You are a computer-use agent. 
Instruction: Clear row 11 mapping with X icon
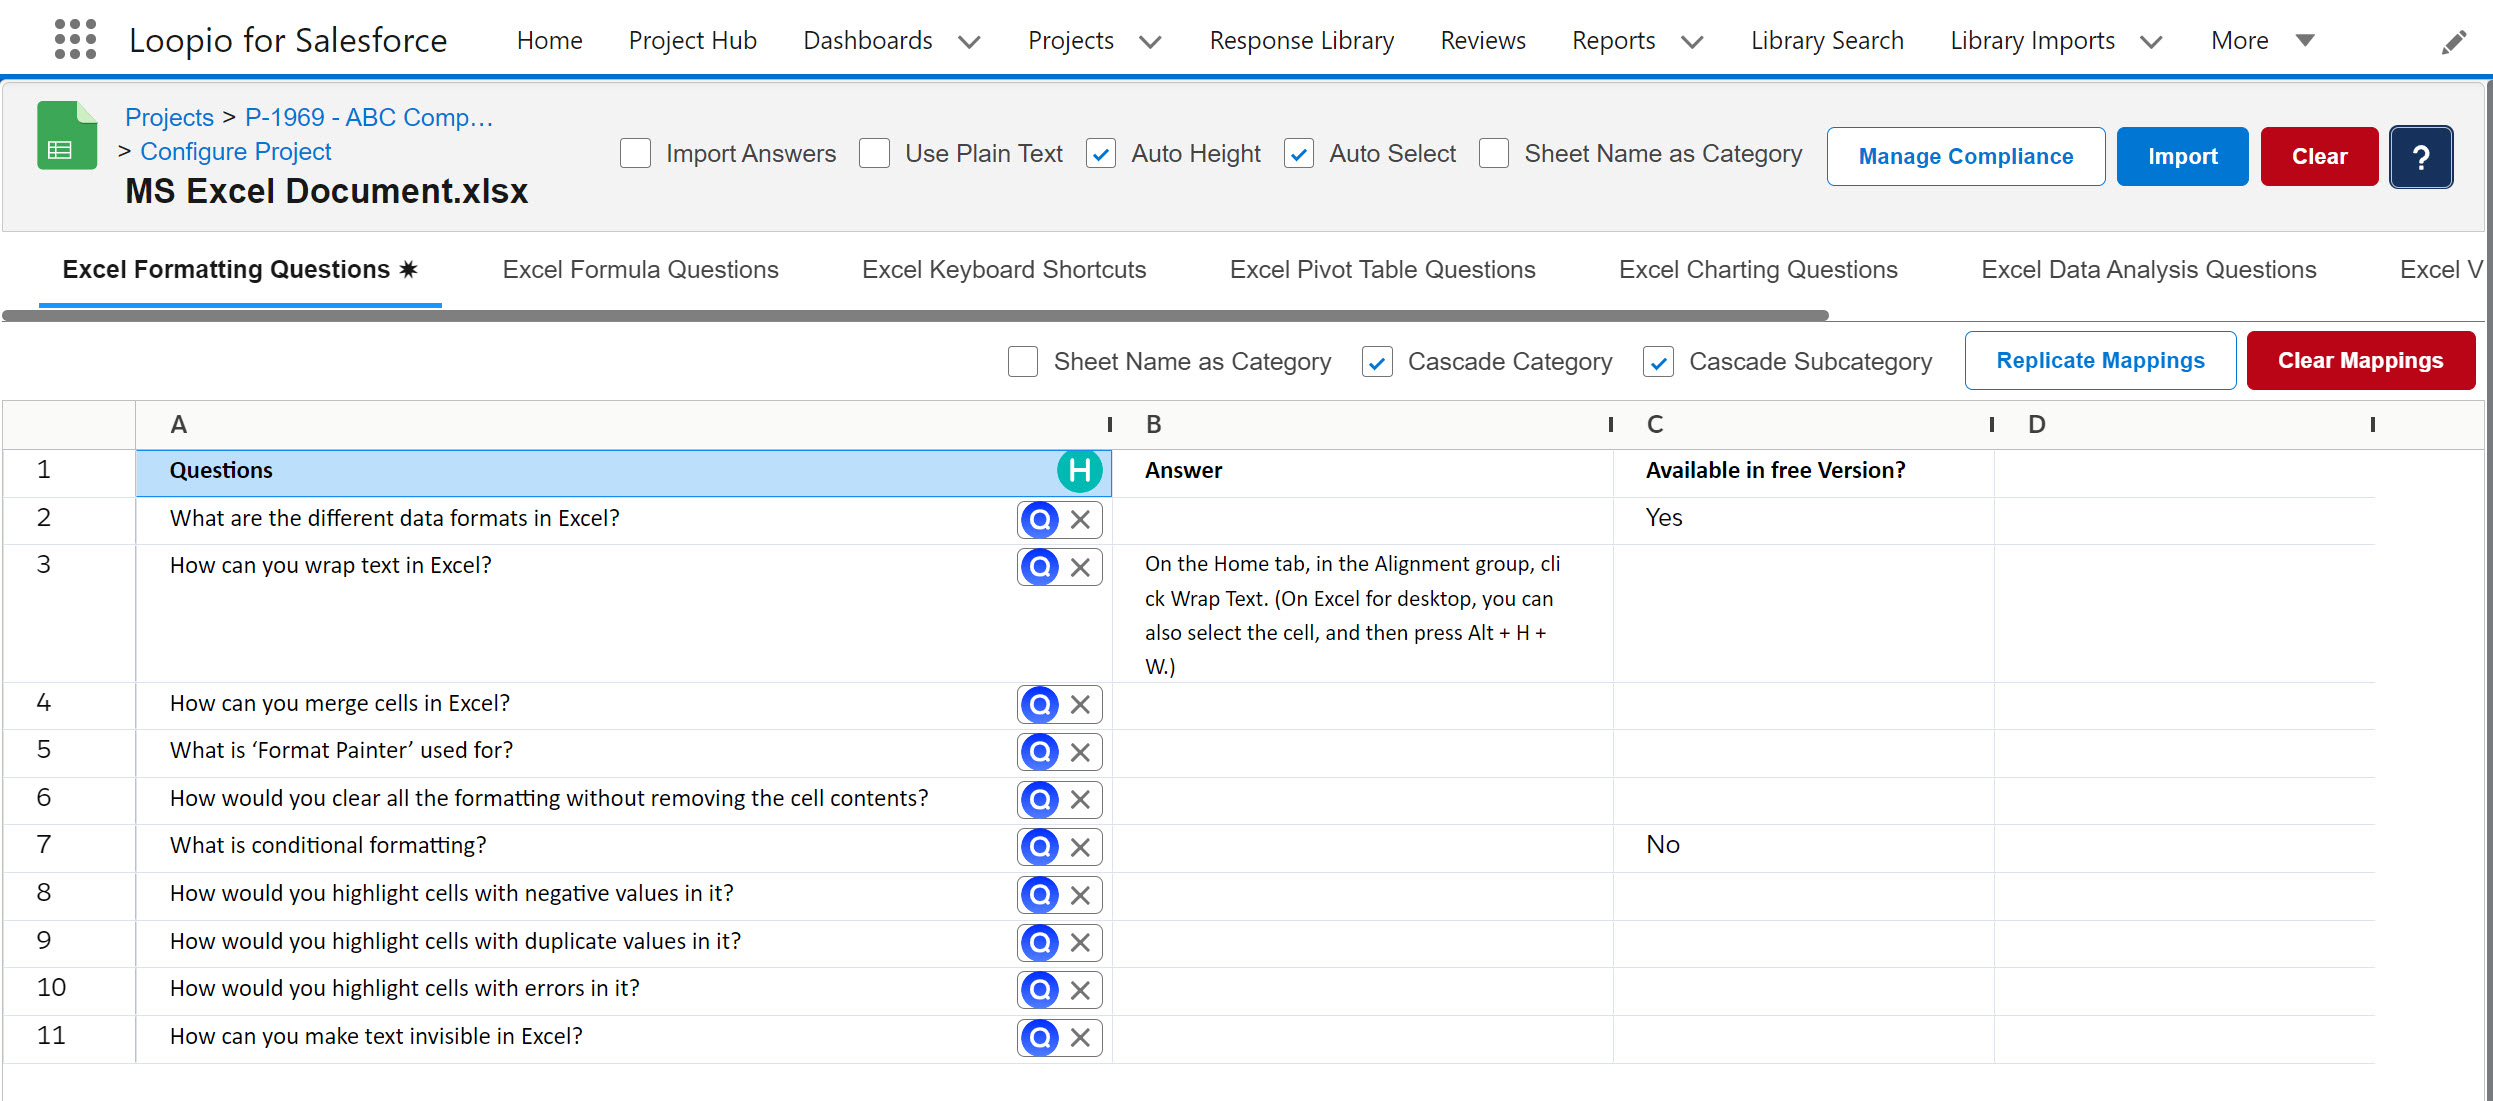1080,1038
